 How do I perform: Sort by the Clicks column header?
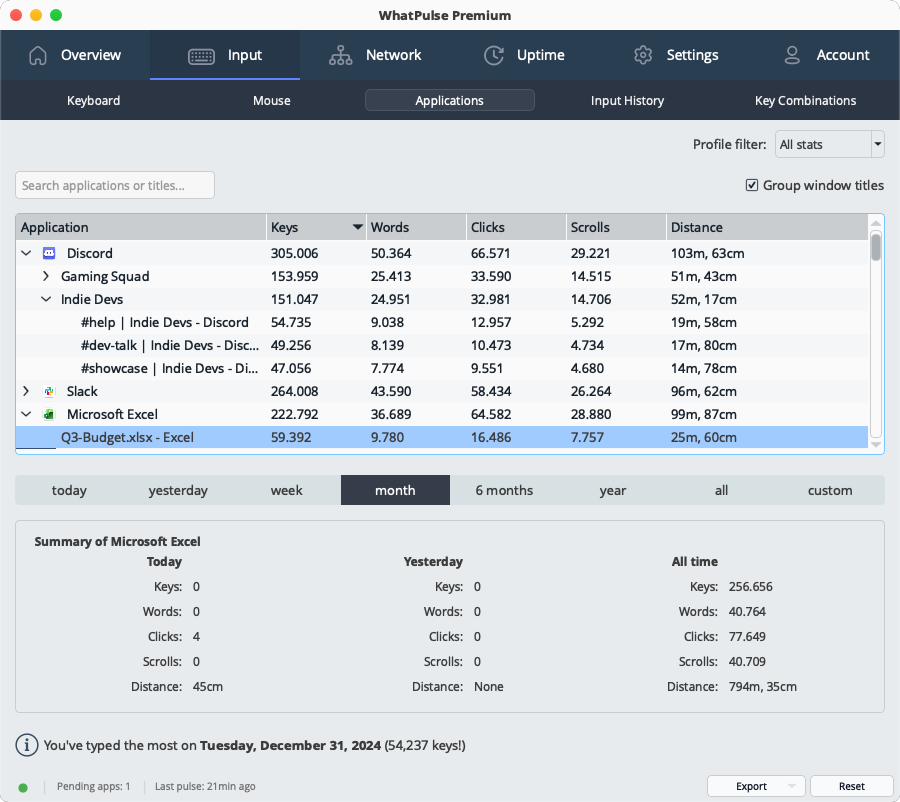pyautogui.click(x=516, y=227)
